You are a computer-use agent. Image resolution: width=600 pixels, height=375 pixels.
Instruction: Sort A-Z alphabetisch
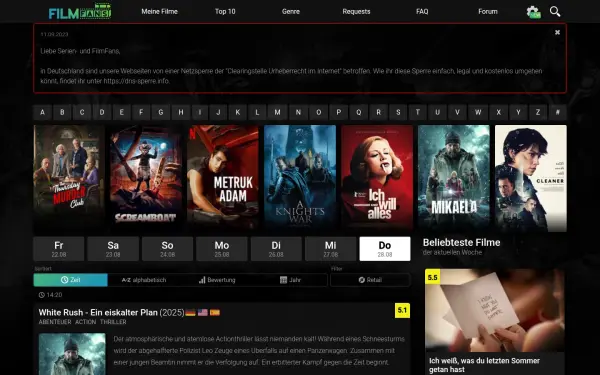pyautogui.click(x=144, y=280)
